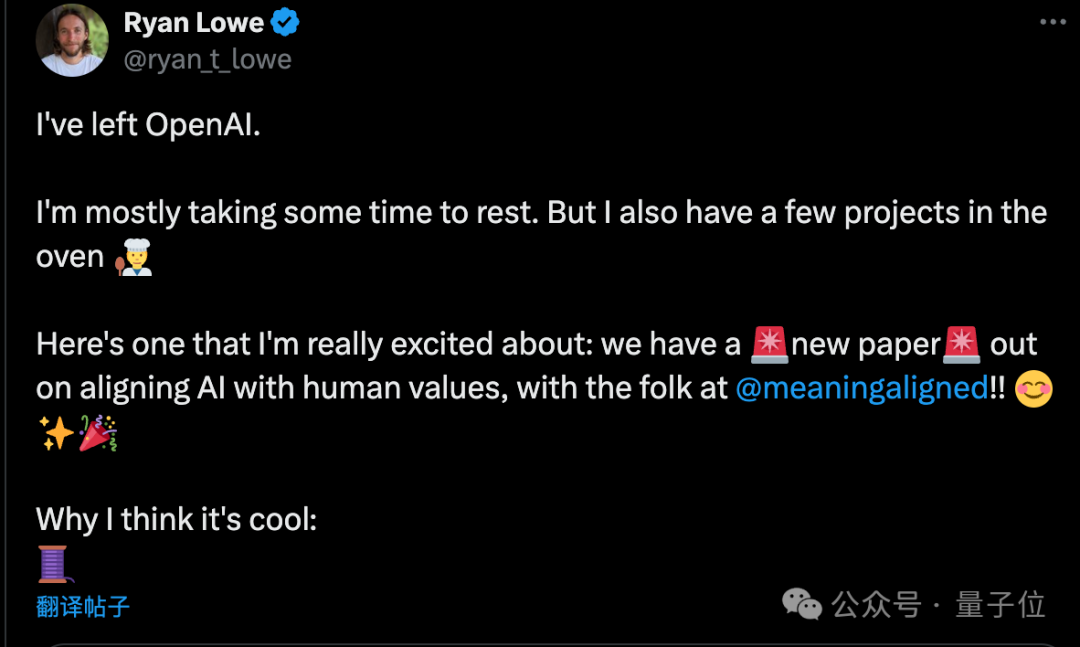Image resolution: width=1080 pixels, height=647 pixels.
Task: Click the 翻译帖子 translate post link
Action: pos(83,606)
